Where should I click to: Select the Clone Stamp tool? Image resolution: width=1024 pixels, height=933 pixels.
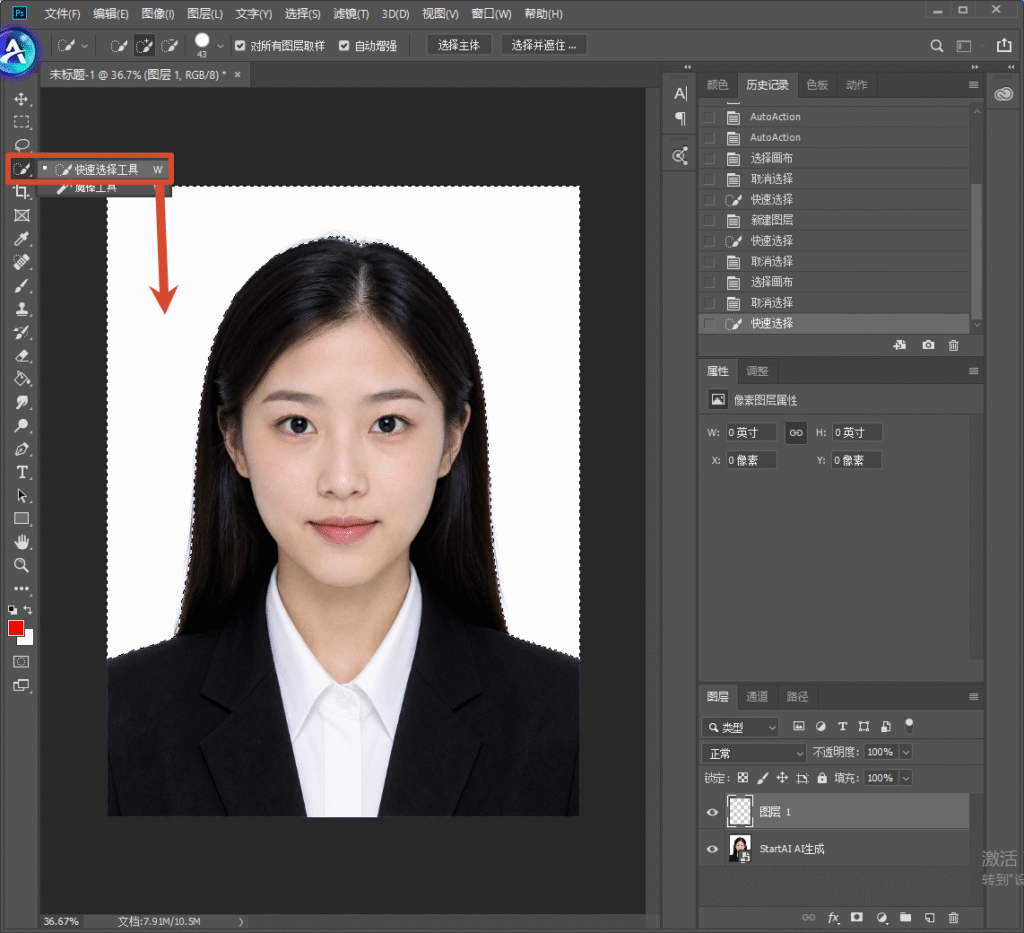(22, 309)
